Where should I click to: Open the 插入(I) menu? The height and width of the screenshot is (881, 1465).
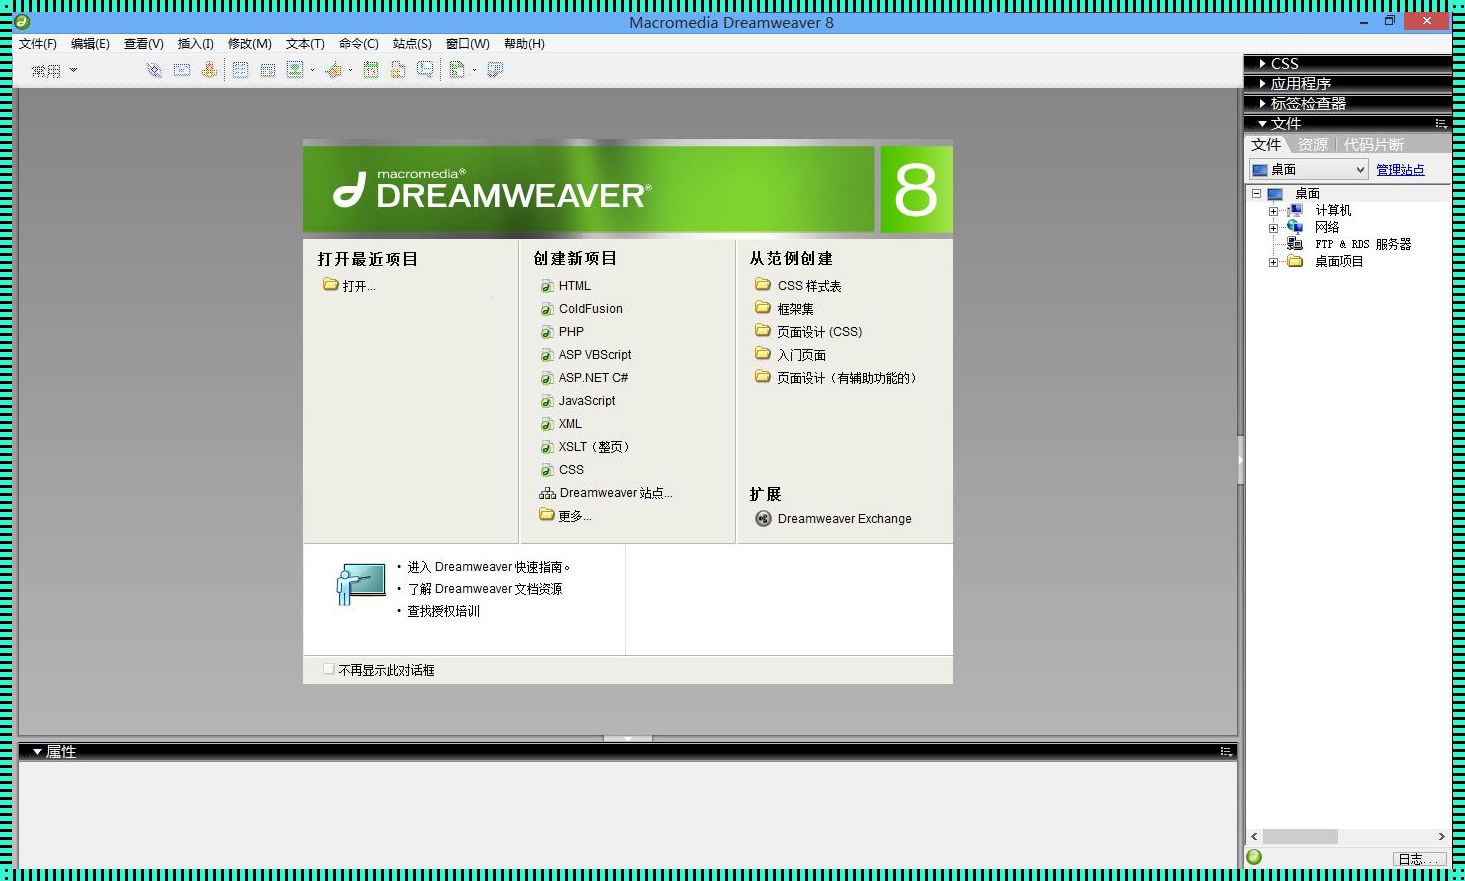195,44
